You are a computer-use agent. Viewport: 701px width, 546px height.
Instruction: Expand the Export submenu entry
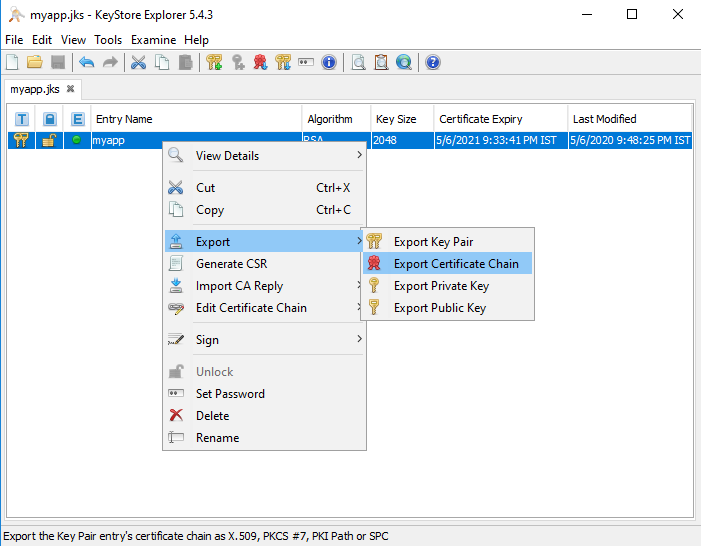coord(264,241)
